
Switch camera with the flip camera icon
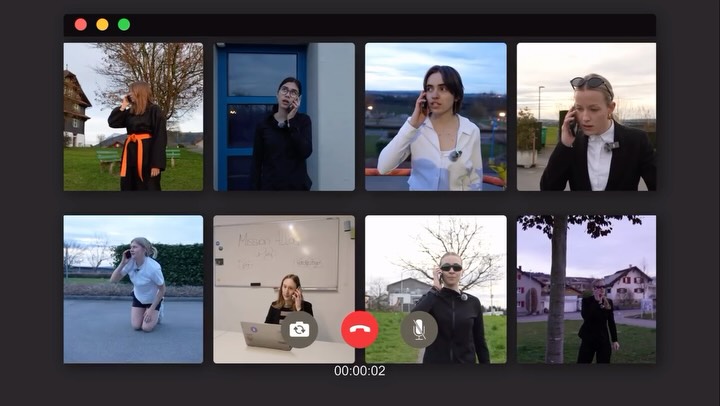pos(299,329)
